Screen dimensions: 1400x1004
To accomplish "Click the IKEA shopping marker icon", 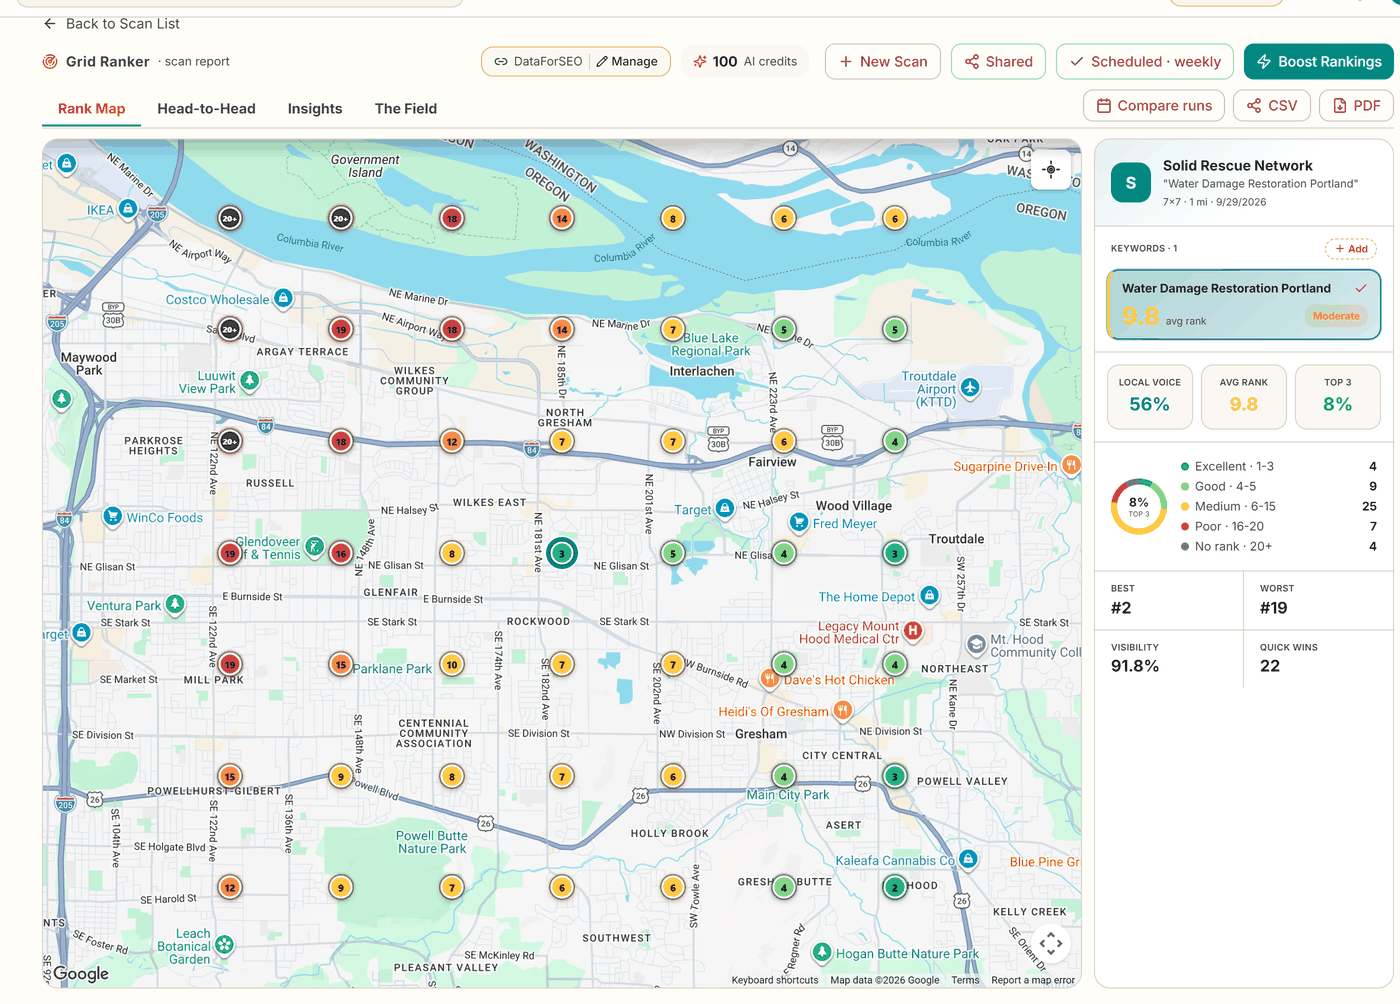I will click(x=128, y=209).
